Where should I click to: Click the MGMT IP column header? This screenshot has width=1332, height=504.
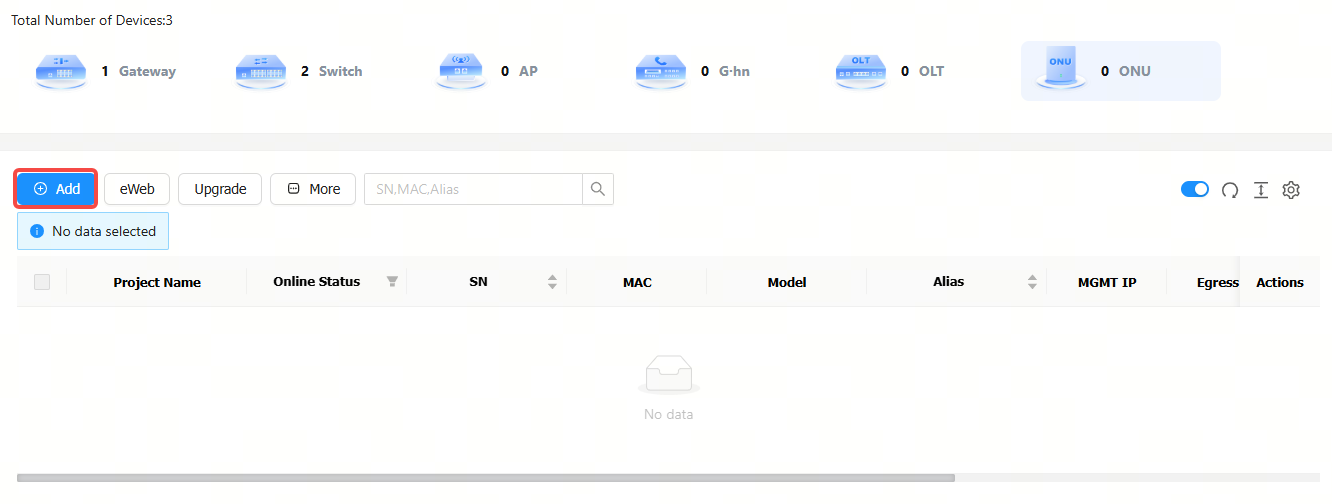(x=1107, y=283)
